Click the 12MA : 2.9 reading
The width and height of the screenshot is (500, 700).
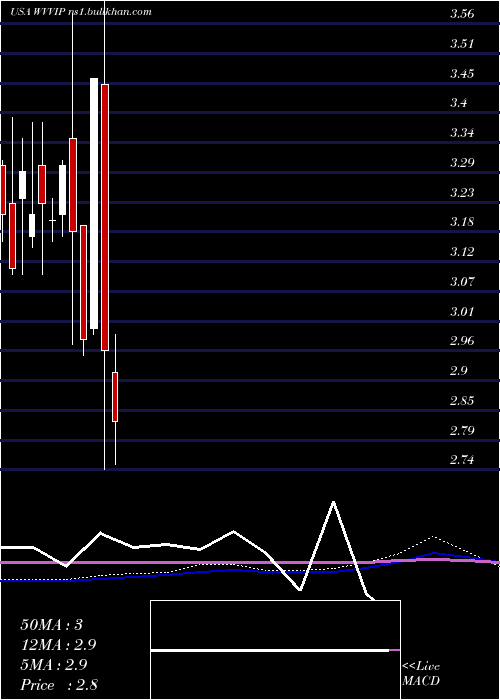tap(58, 645)
